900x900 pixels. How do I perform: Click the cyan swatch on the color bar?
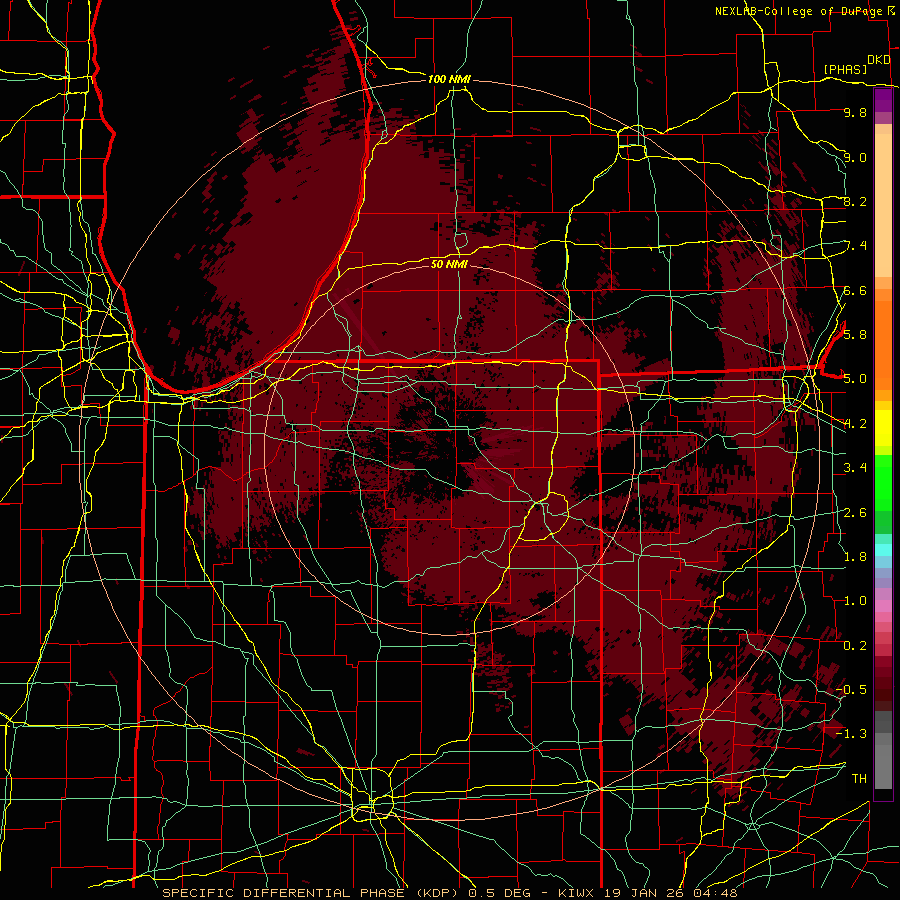[x=883, y=550]
